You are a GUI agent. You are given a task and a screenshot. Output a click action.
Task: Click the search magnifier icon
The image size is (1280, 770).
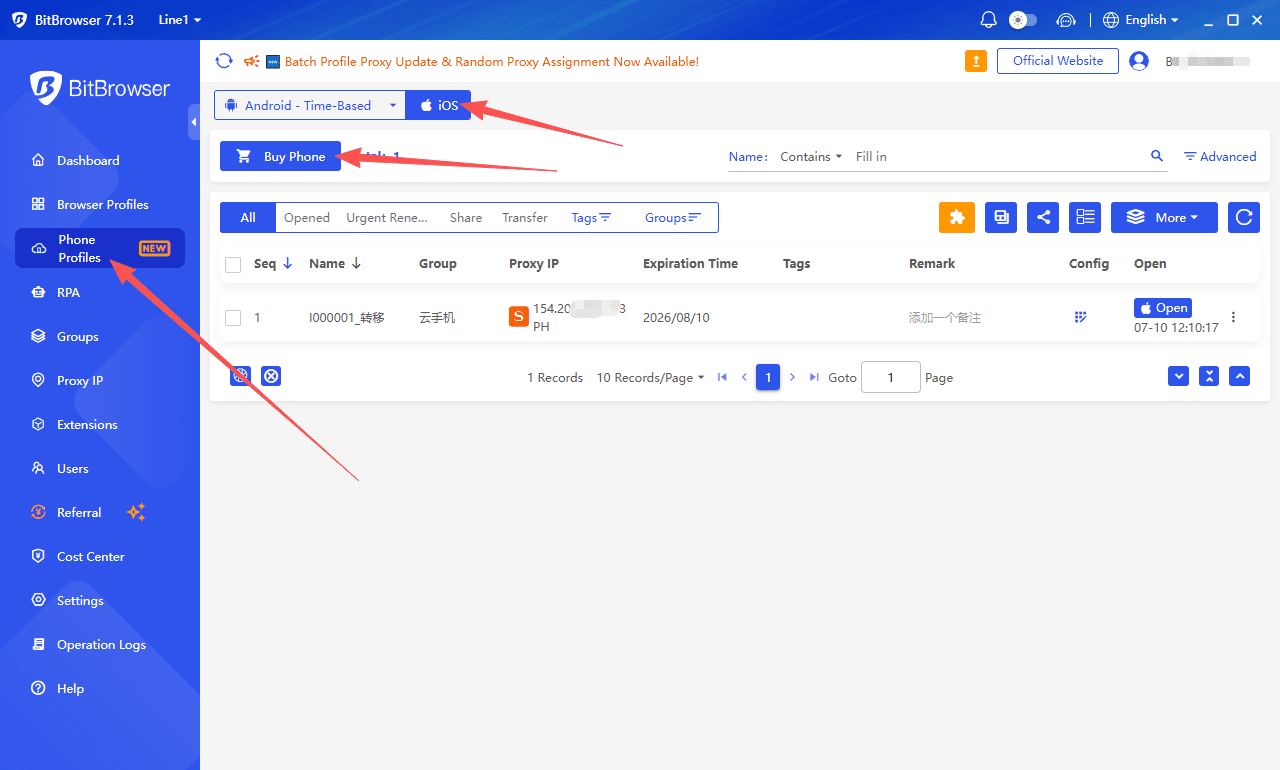[x=1157, y=156]
